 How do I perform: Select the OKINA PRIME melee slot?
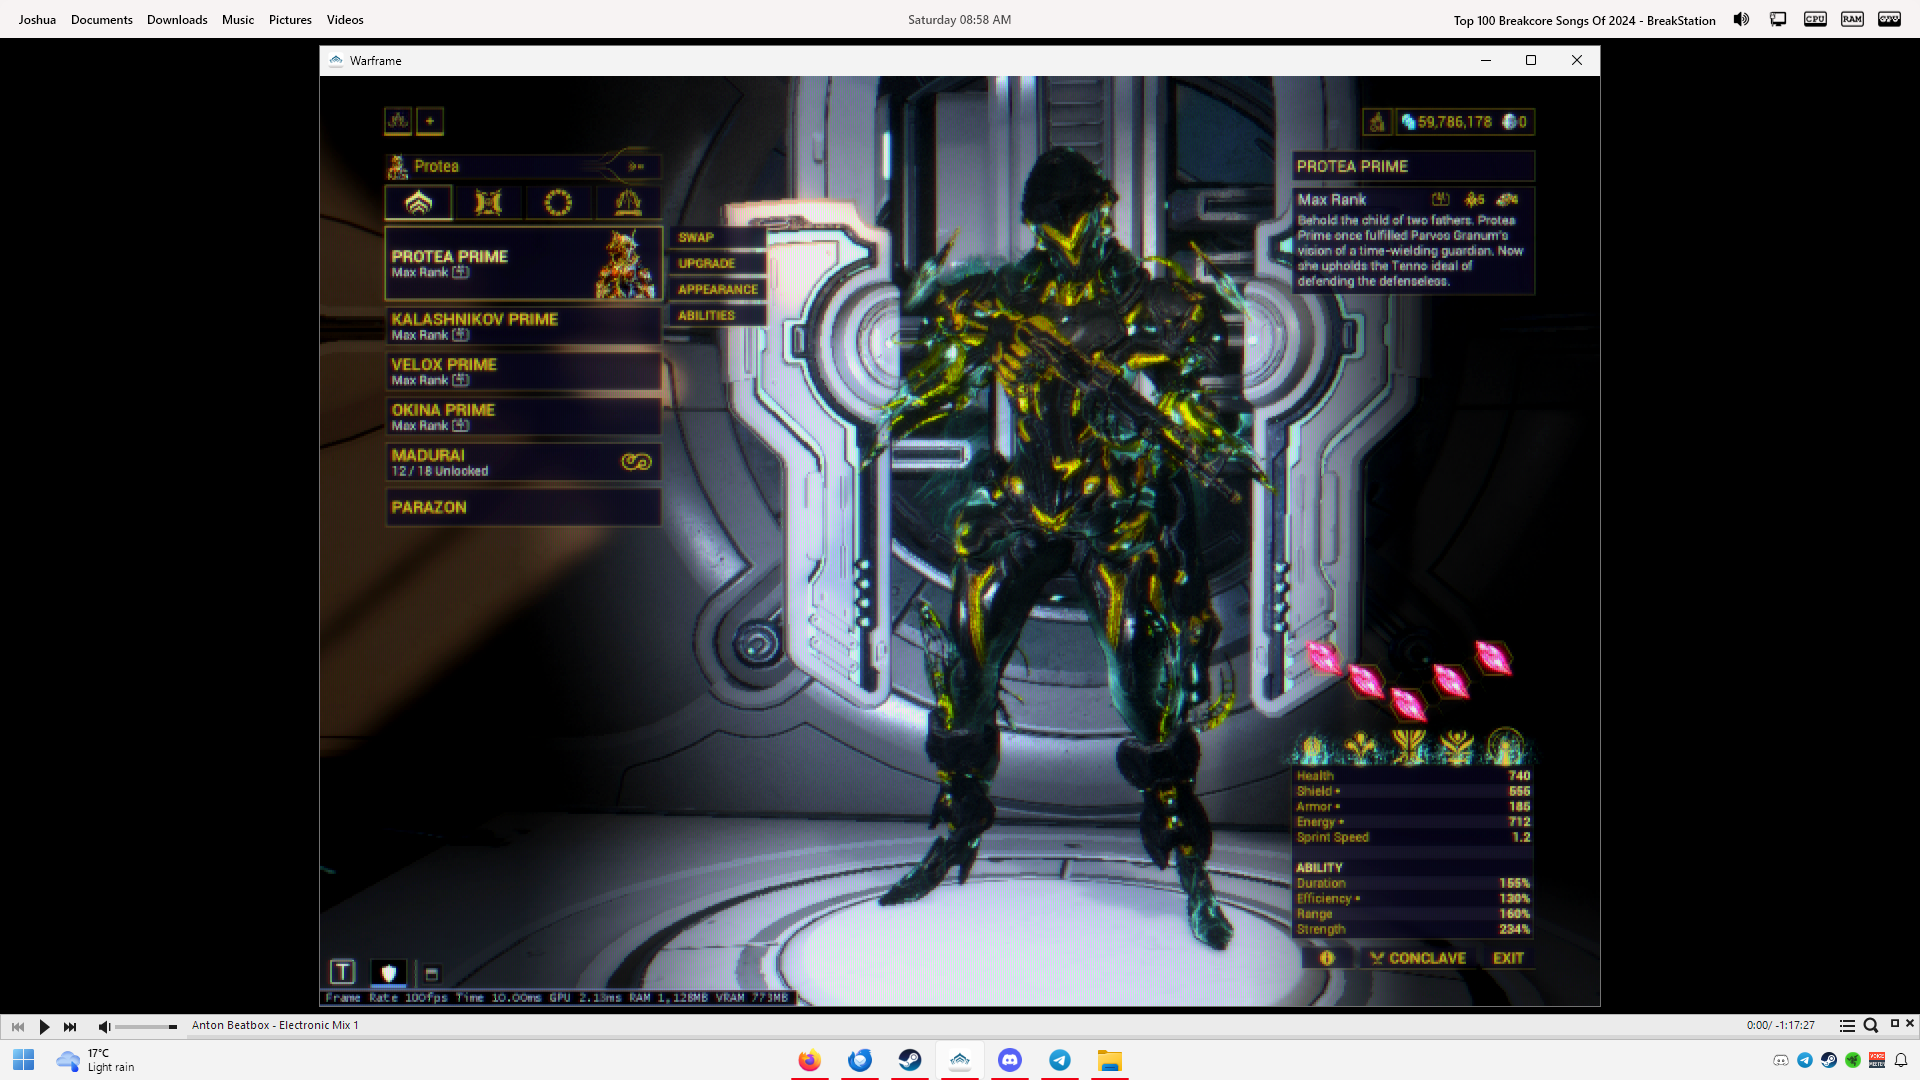click(x=523, y=416)
